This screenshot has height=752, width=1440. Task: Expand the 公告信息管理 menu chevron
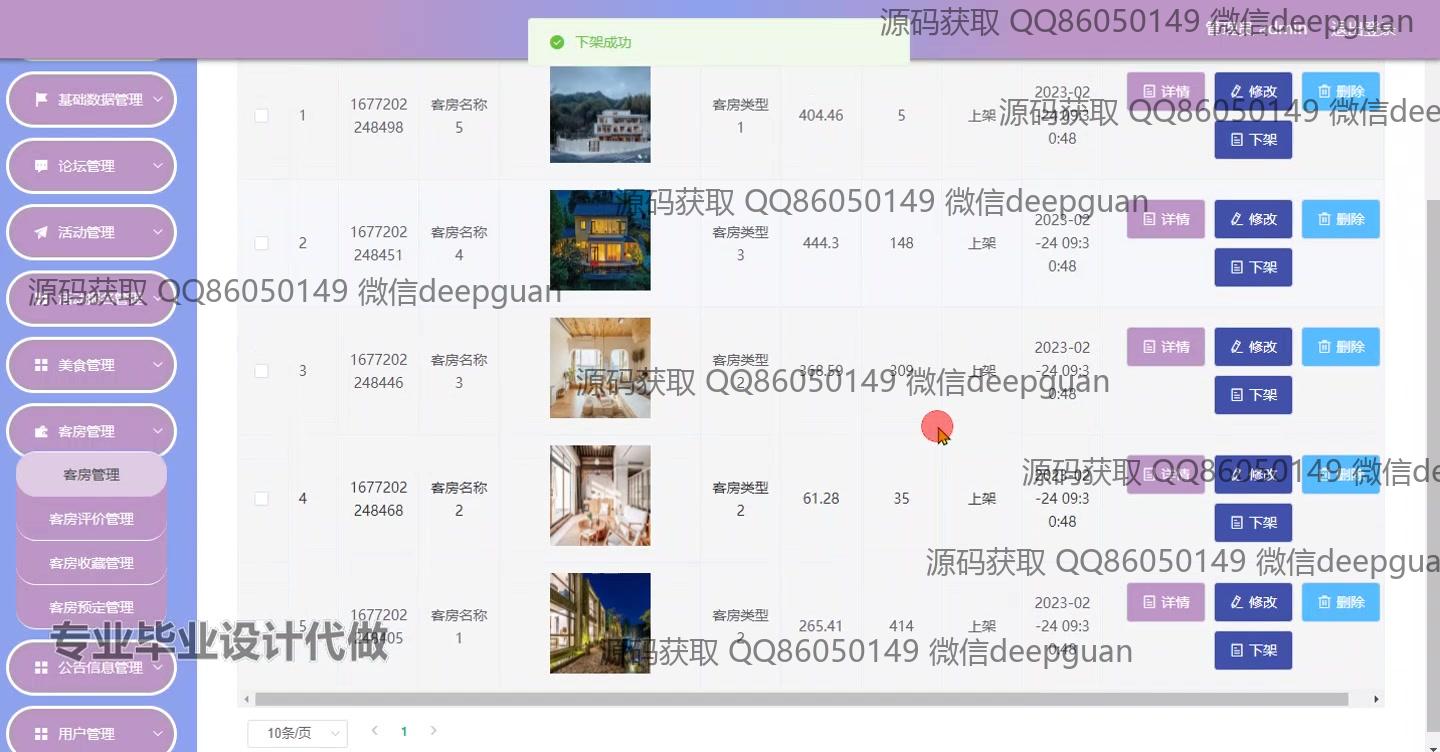(x=158, y=667)
